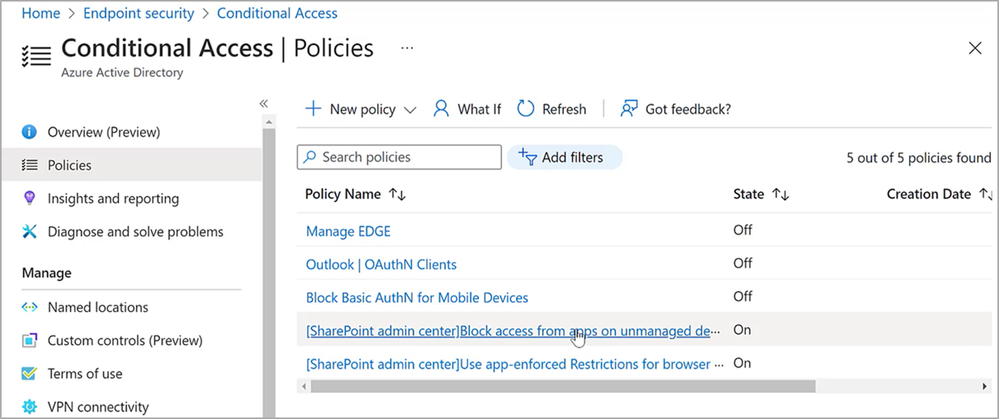
Task: Click the Add filters button label
Action: (x=572, y=157)
